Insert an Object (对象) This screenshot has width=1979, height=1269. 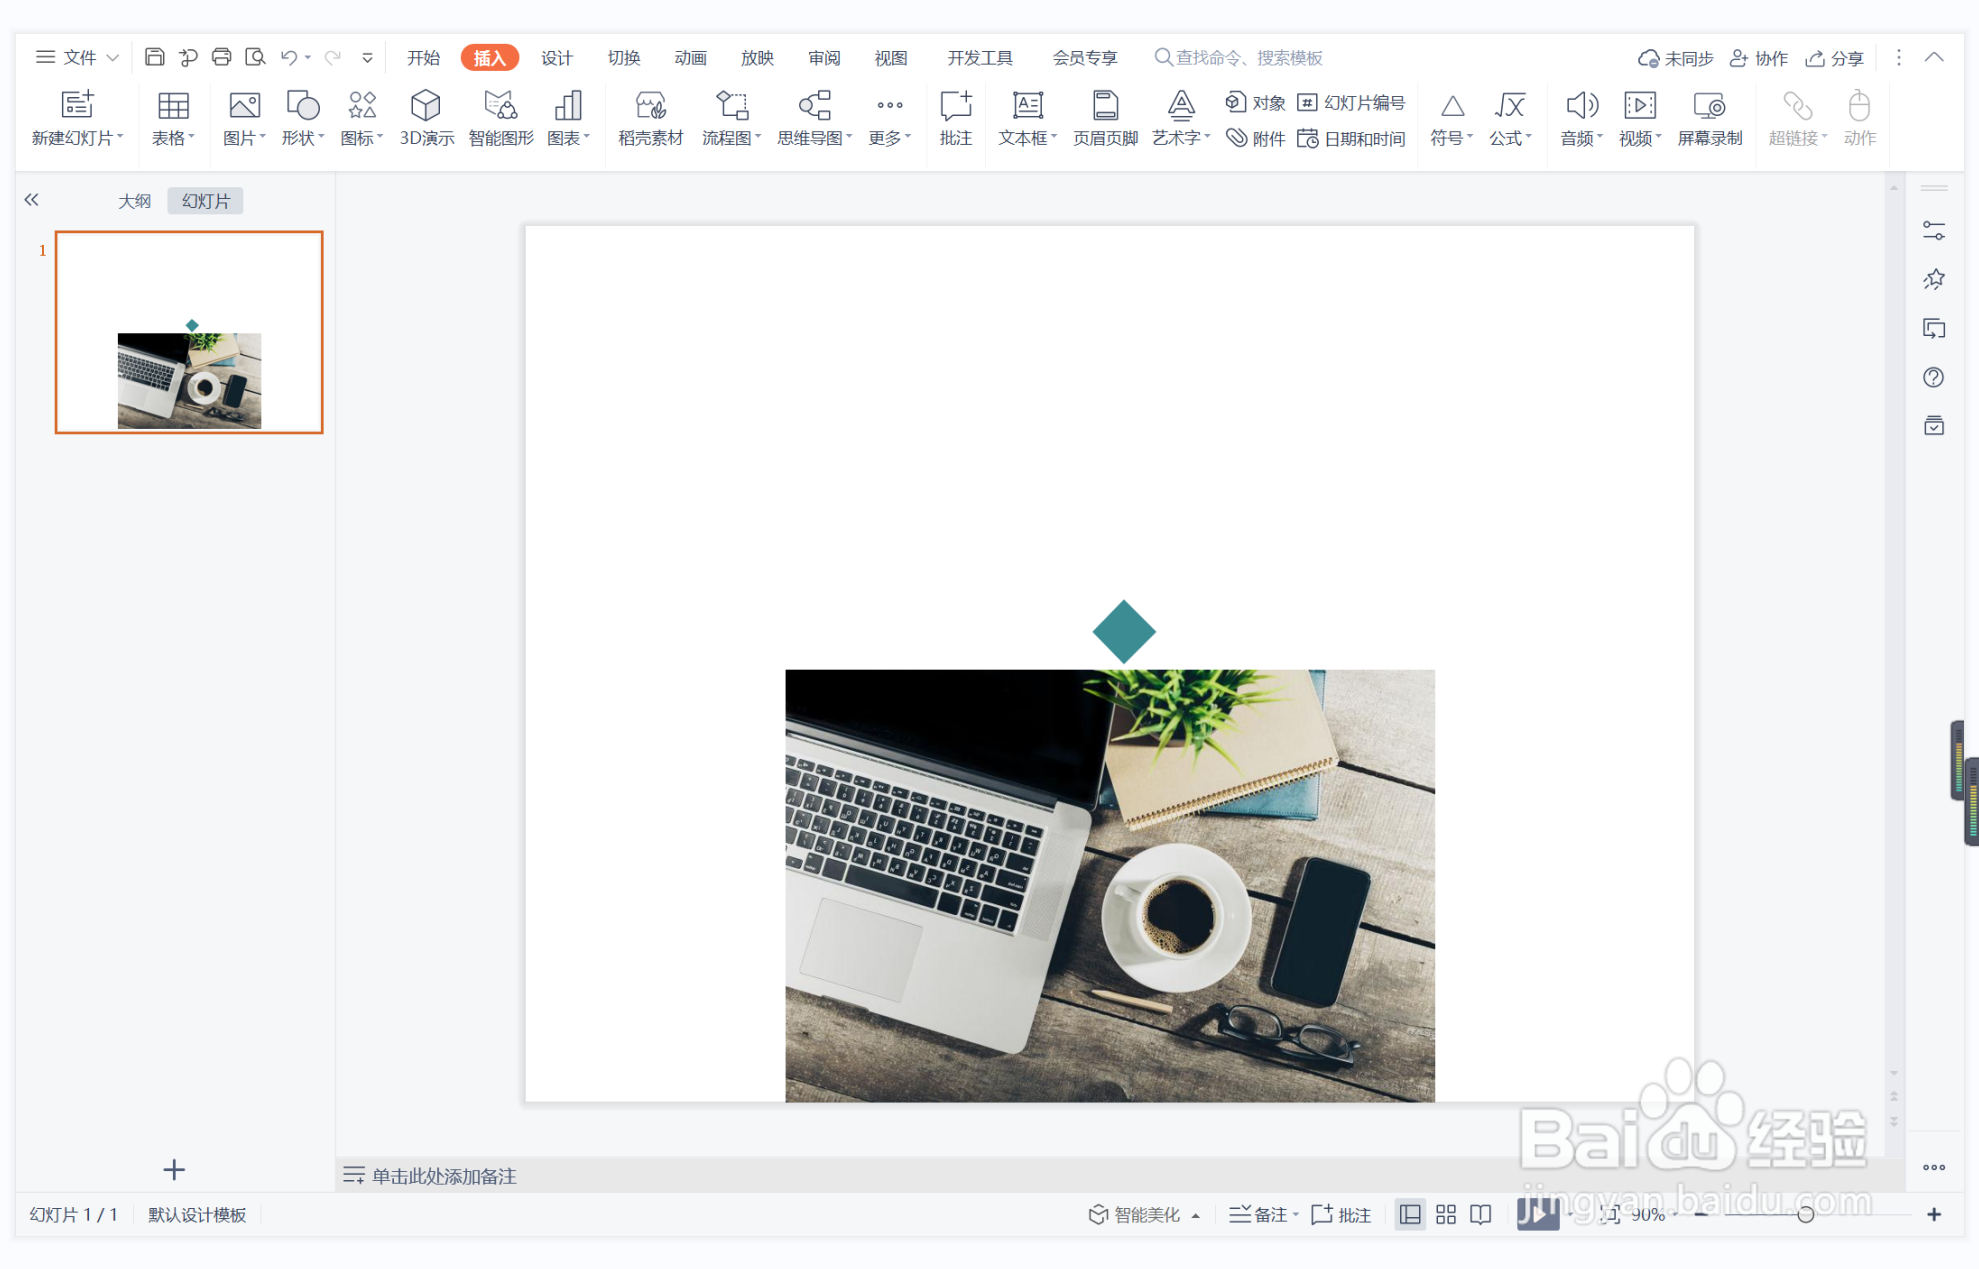pos(1256,103)
